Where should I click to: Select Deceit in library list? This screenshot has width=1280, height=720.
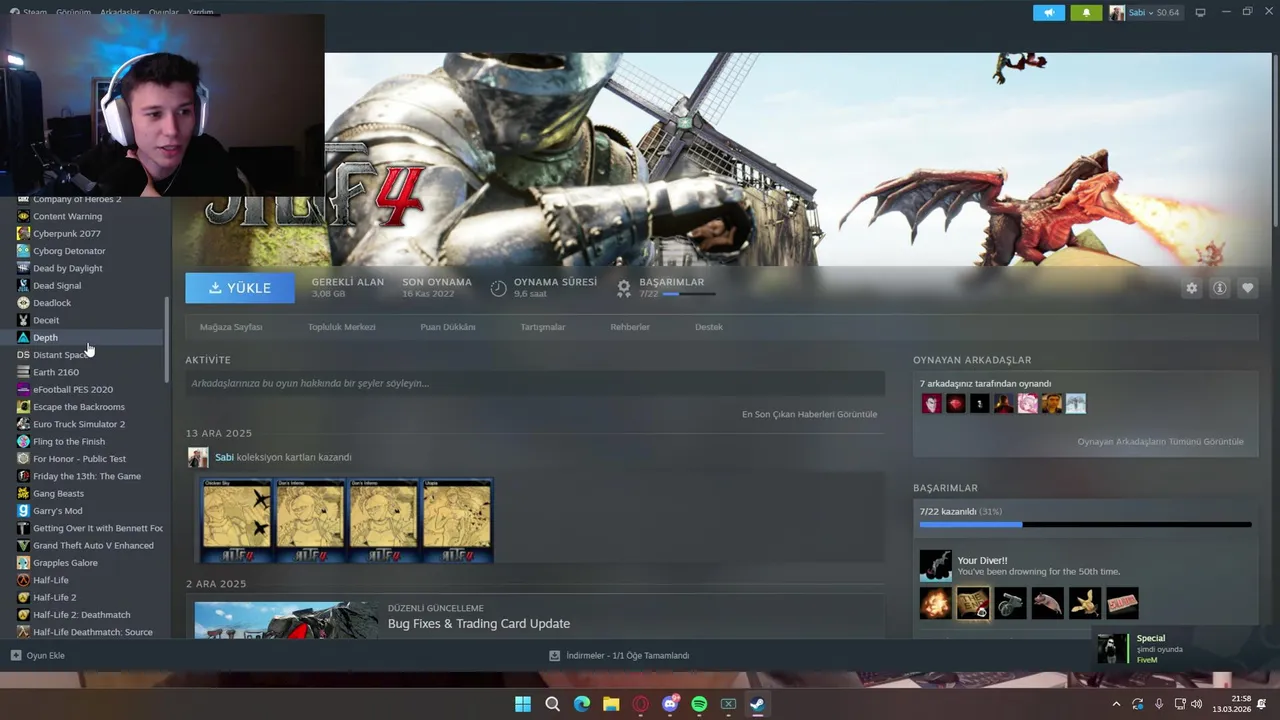(x=46, y=320)
